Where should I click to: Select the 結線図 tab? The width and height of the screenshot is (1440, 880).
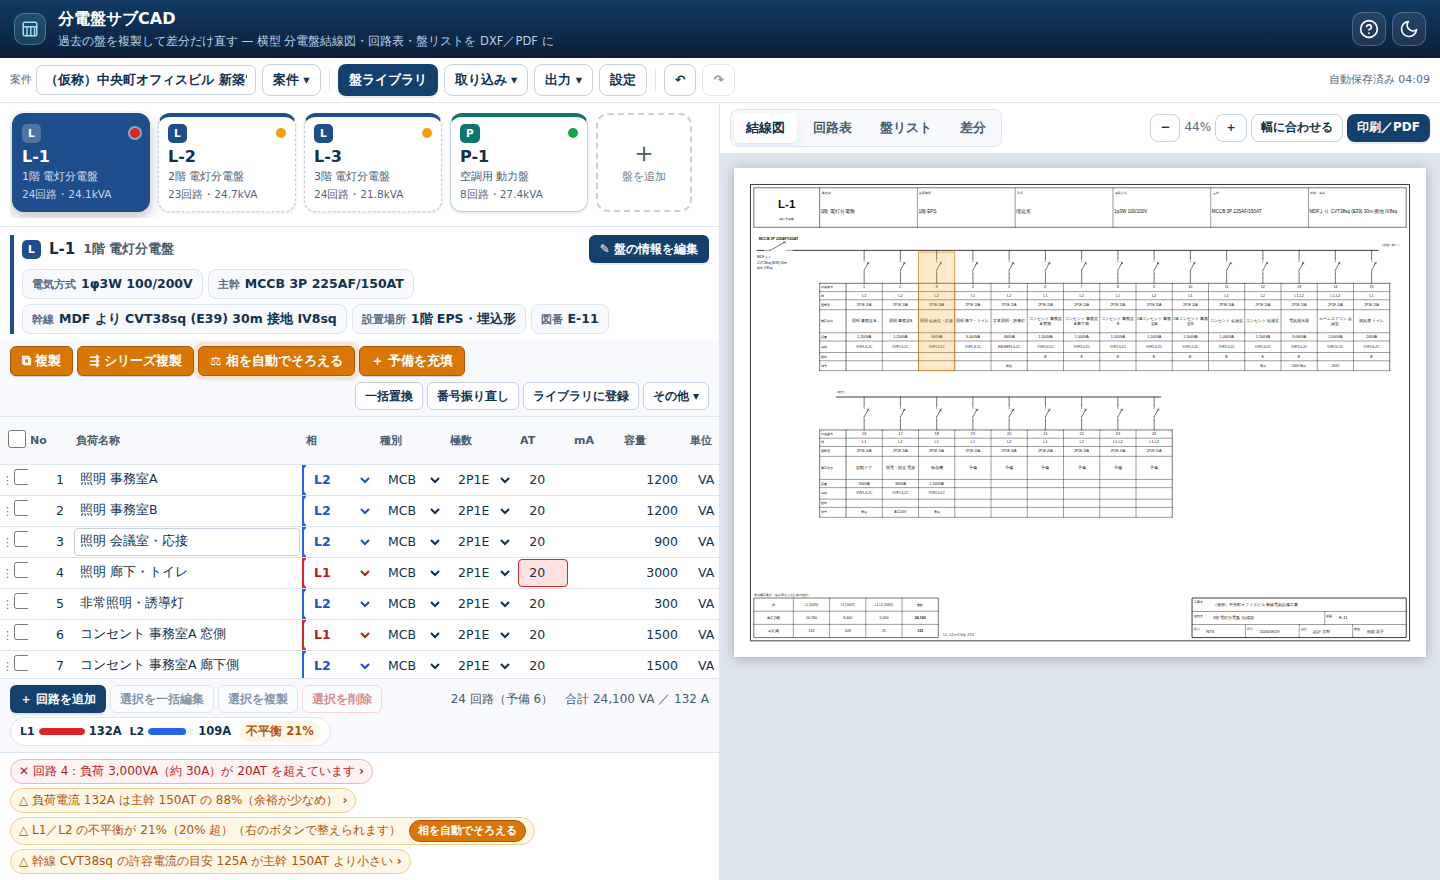pos(765,128)
